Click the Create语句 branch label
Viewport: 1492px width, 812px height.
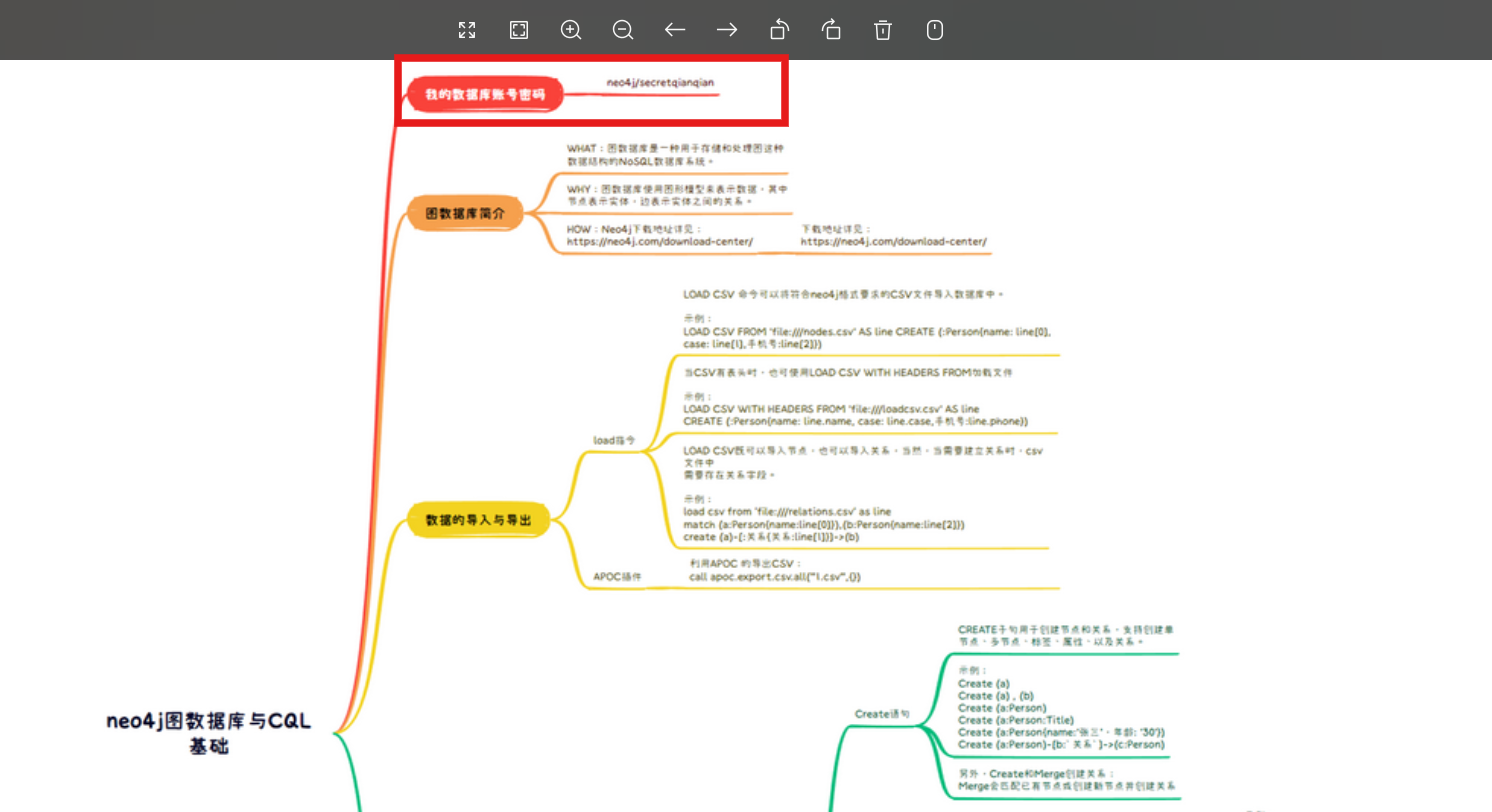(883, 714)
